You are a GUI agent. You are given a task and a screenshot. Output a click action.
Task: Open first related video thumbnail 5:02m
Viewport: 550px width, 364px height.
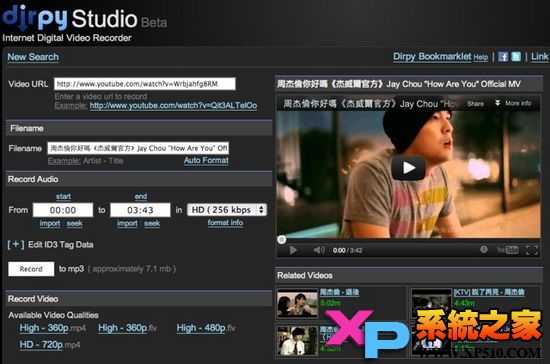coord(297,303)
